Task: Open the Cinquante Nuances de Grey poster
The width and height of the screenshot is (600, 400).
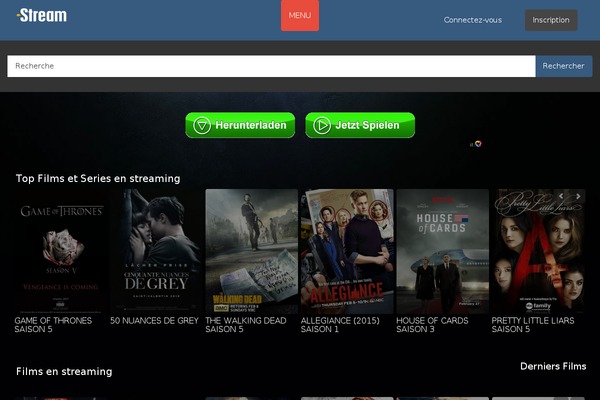Action: coord(156,251)
